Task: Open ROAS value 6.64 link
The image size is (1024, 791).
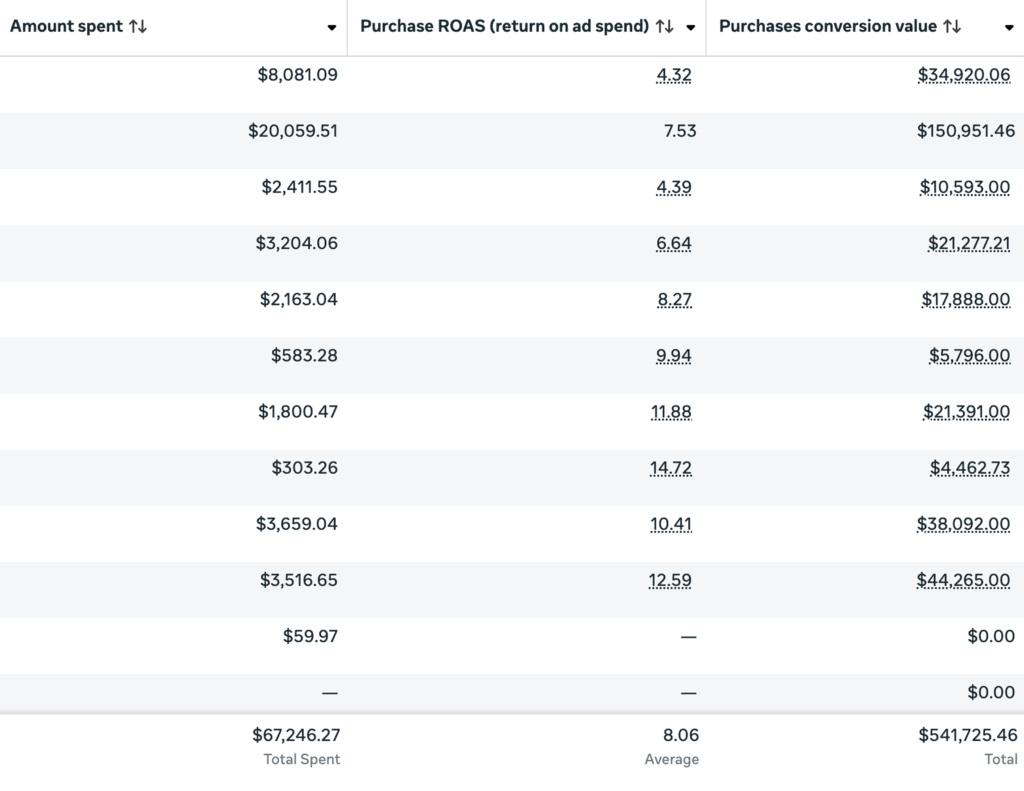Action: (x=674, y=243)
